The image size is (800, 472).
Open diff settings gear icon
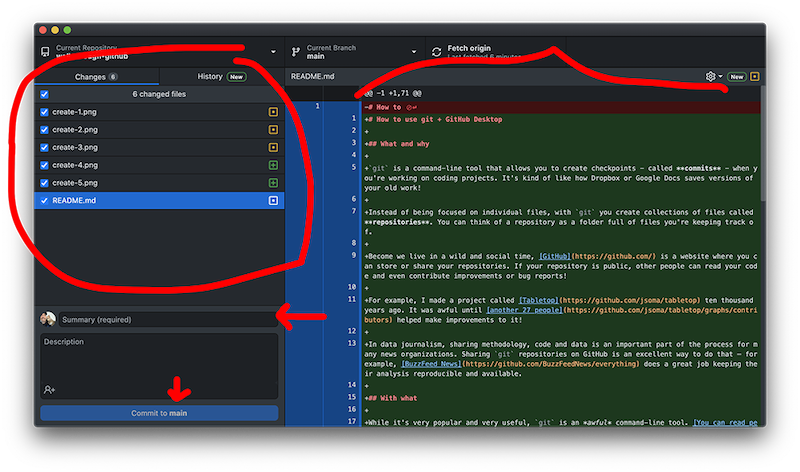710,77
